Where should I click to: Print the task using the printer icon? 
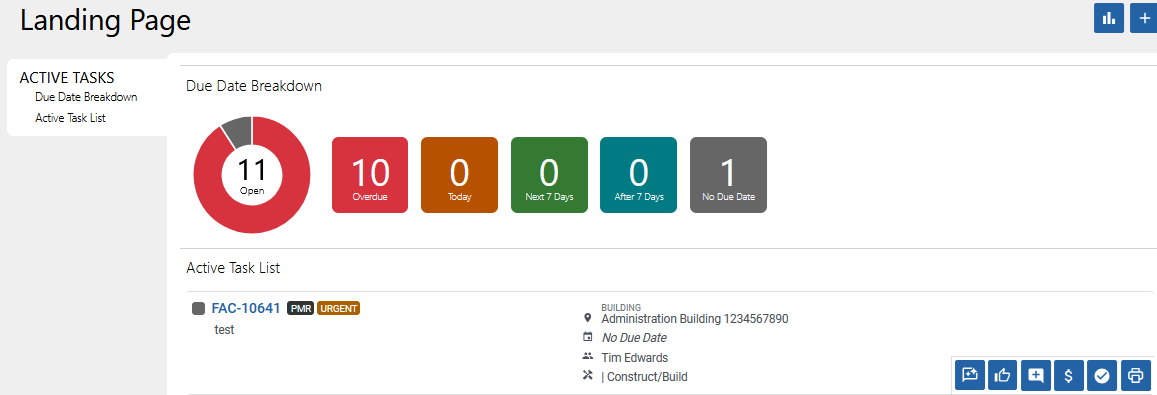[1135, 375]
